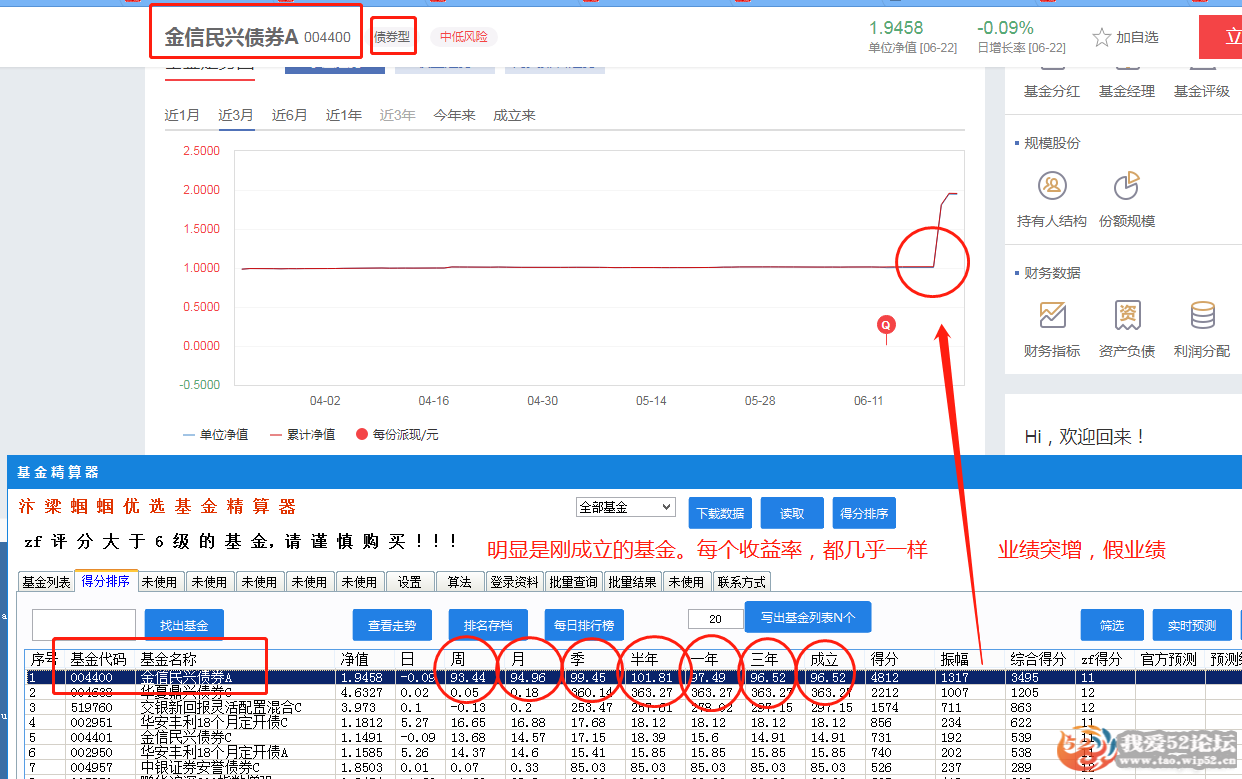Switch to the 基金列表 tab
Image resolution: width=1242 pixels, height=779 pixels.
click(47, 582)
